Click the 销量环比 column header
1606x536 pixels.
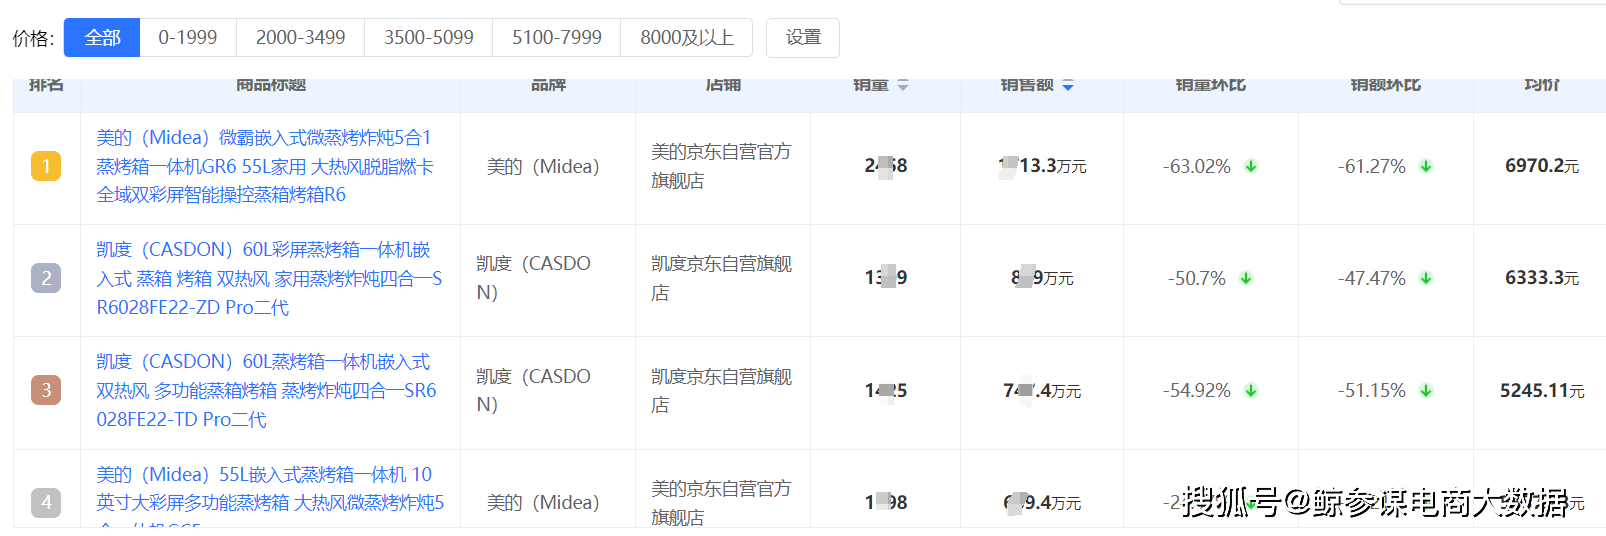pos(1211,86)
